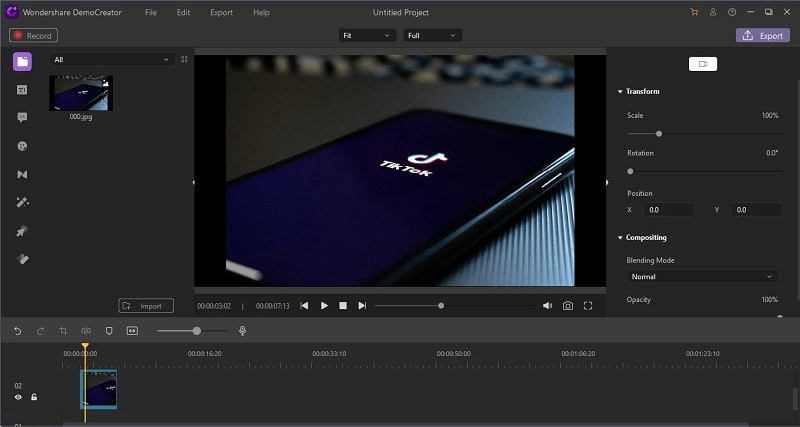Screen dimensions: 800x427
Task: Click the yellow playhead marker
Action: [x=85, y=347]
